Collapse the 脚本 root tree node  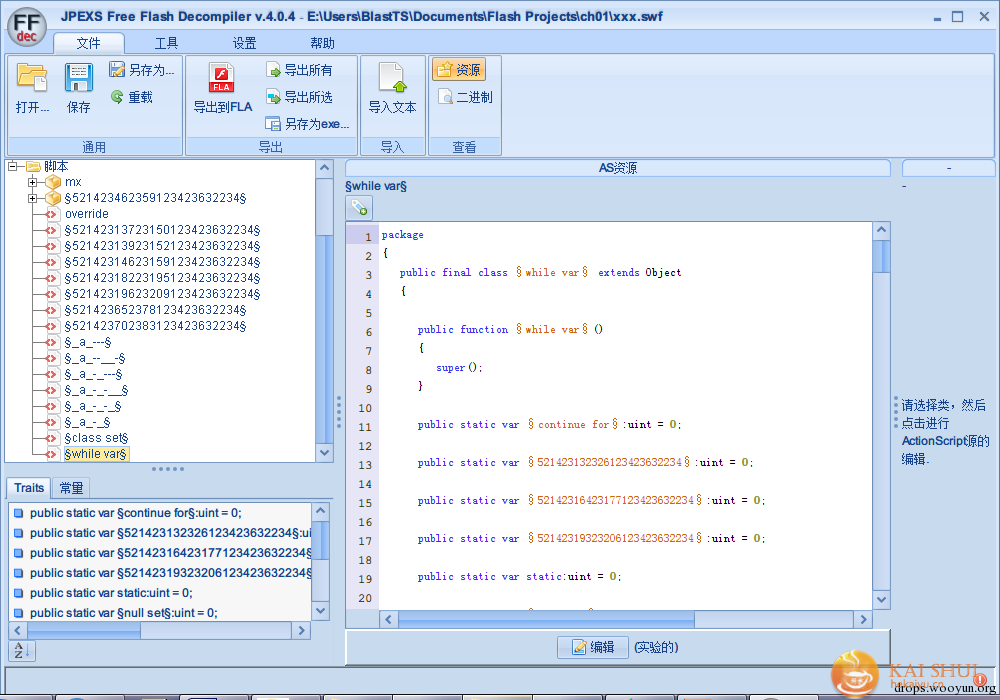12,166
